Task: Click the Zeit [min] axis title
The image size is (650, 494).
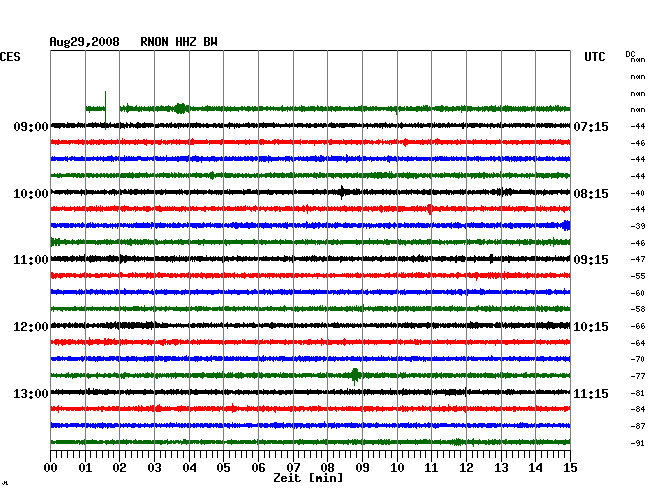Action: (308, 478)
